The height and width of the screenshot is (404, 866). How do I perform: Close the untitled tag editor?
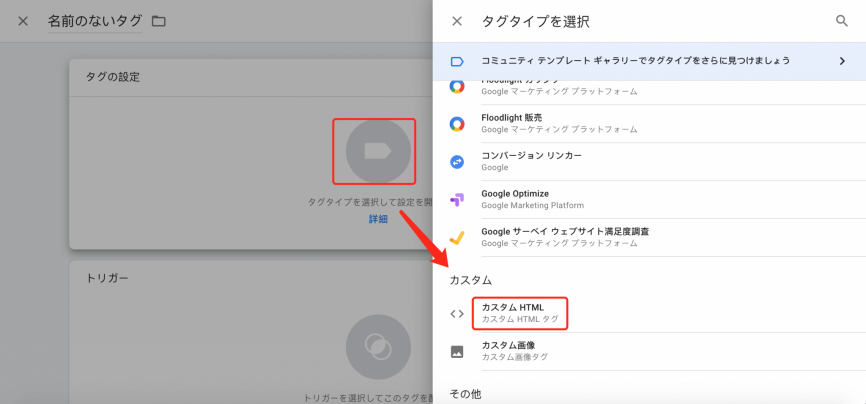pos(23,22)
